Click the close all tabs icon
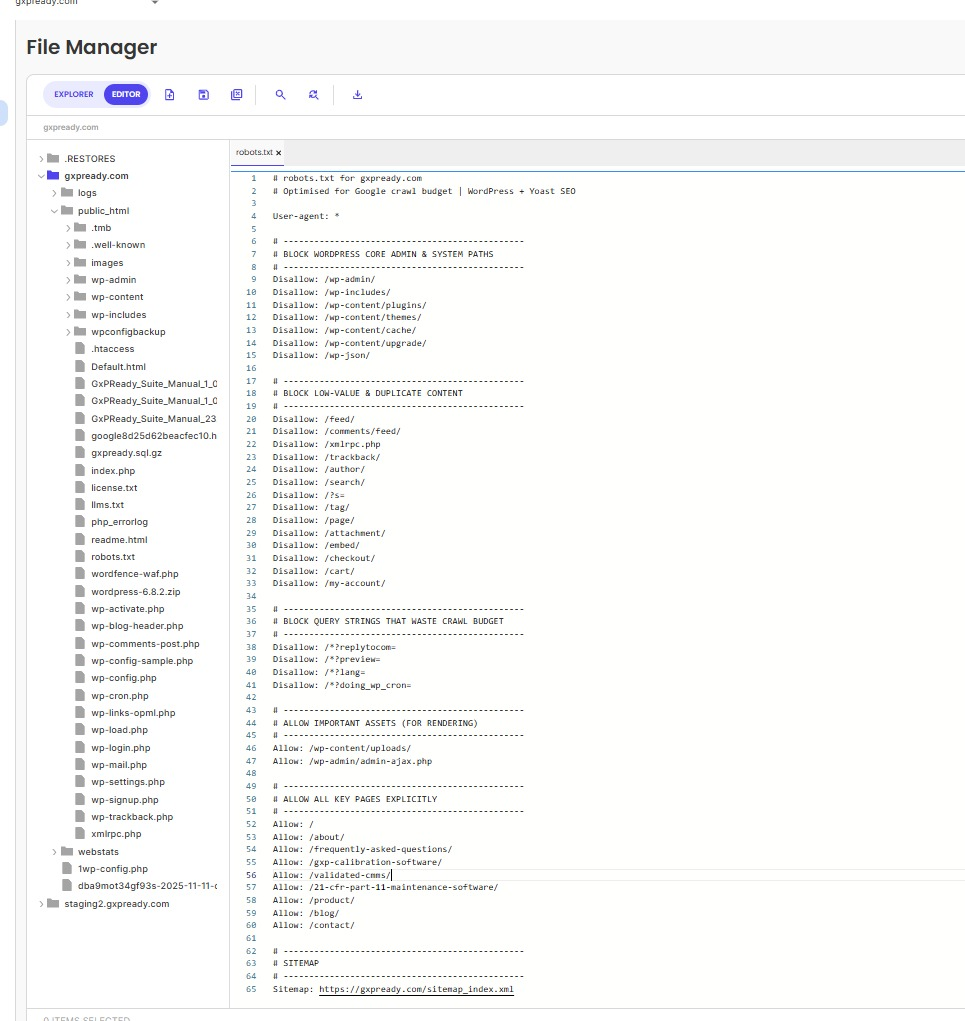 [x=236, y=95]
